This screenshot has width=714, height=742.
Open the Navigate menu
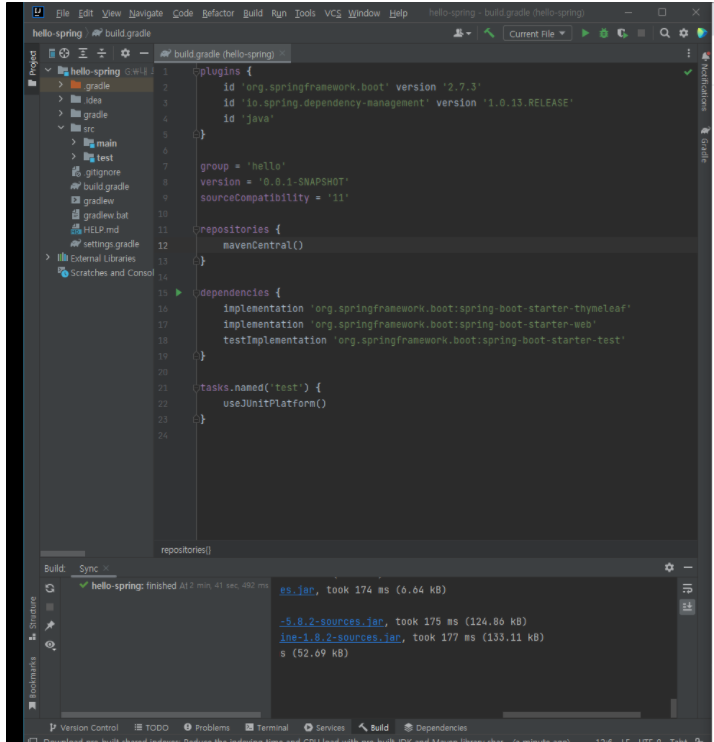pyautogui.click(x=146, y=13)
